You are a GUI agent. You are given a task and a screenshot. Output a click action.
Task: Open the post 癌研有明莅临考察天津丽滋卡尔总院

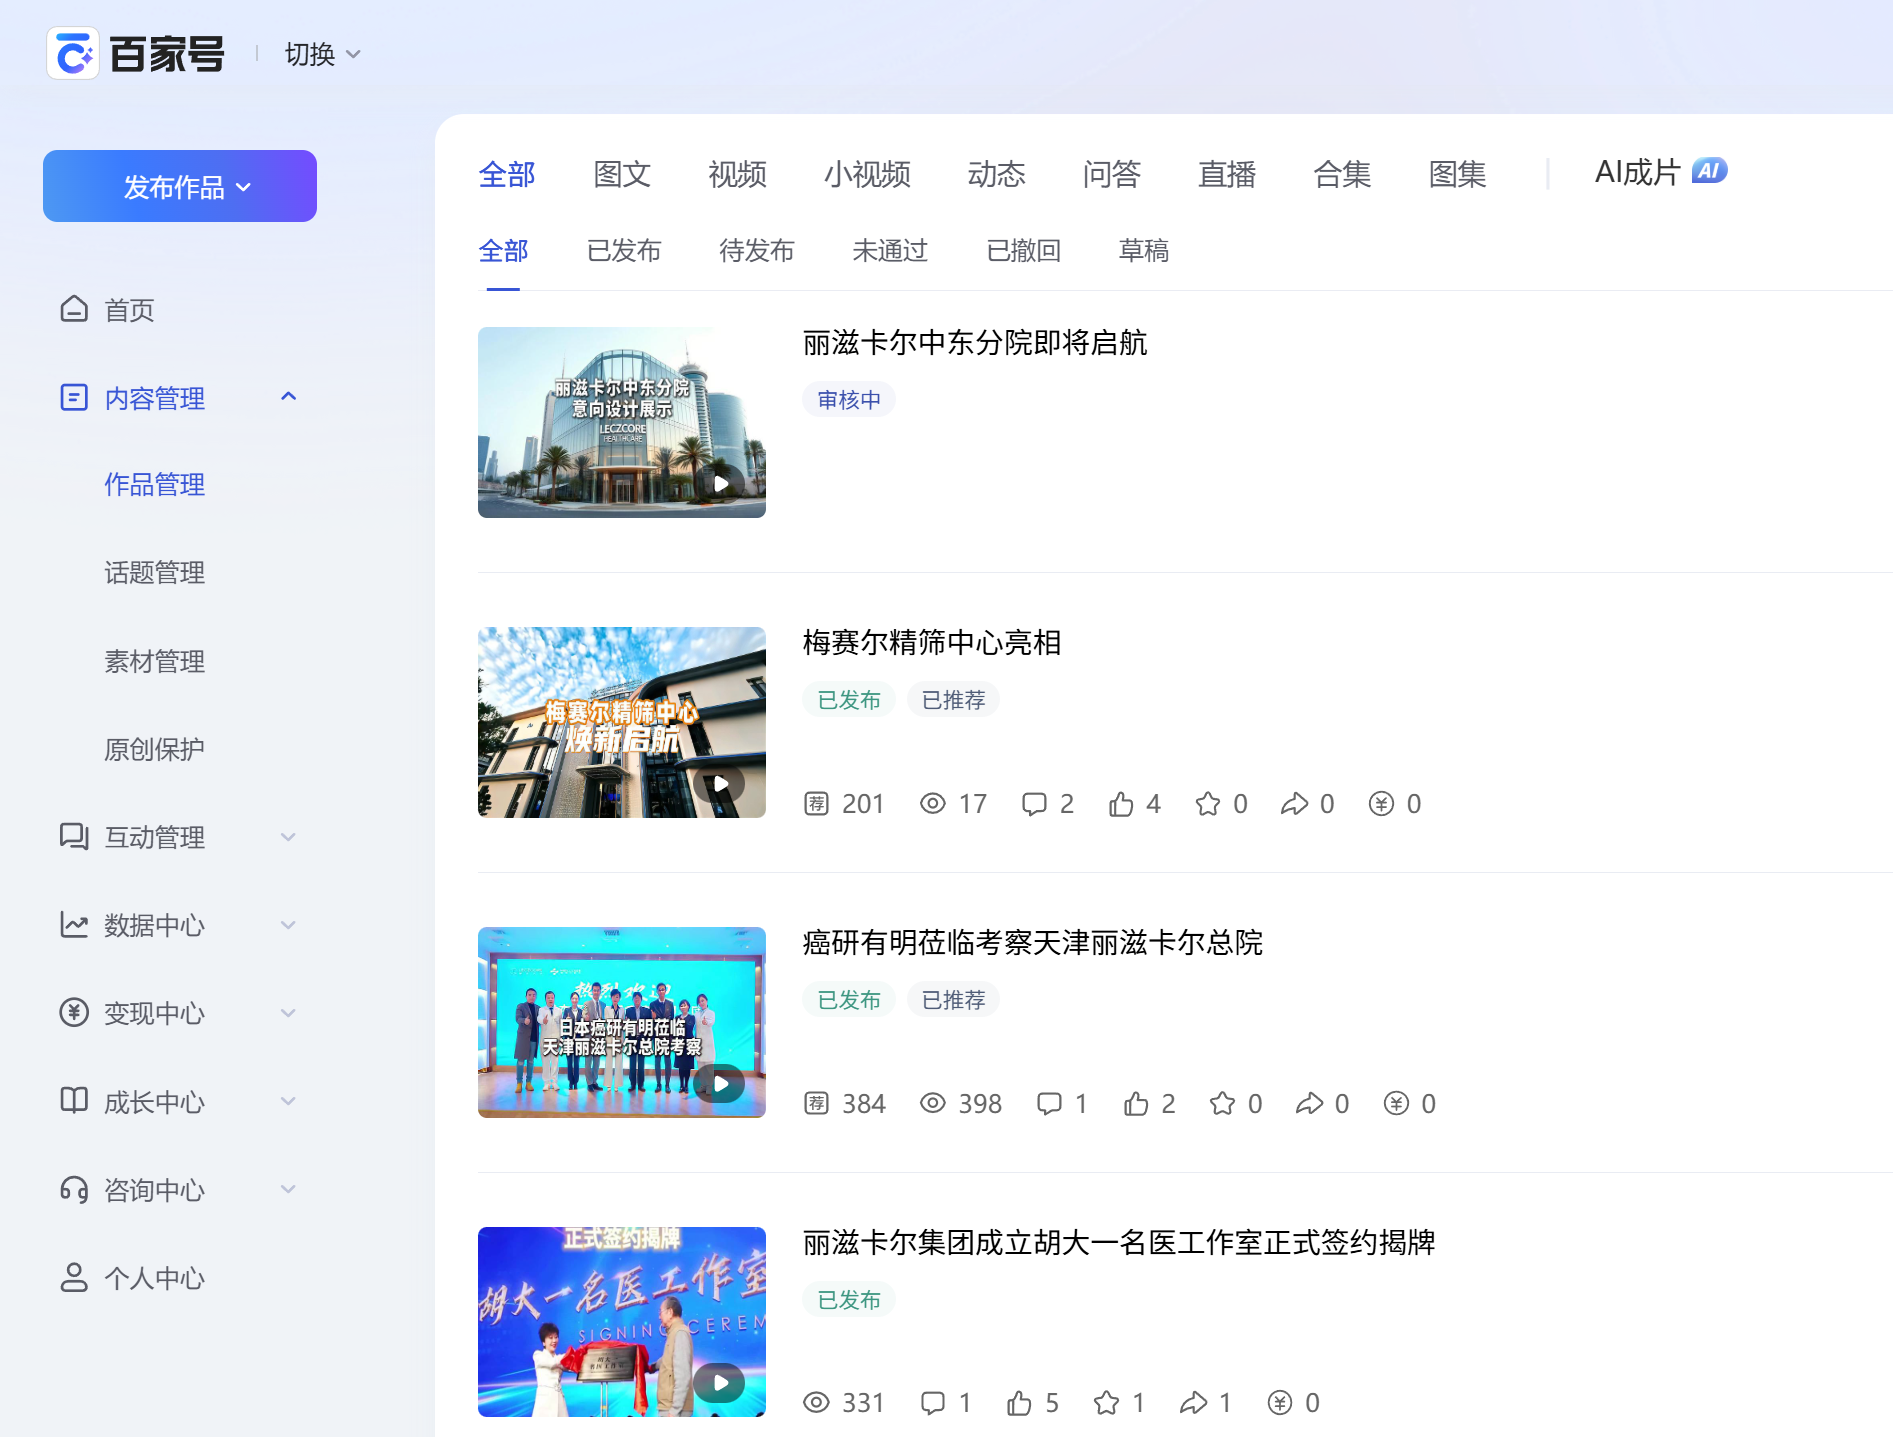click(1033, 943)
